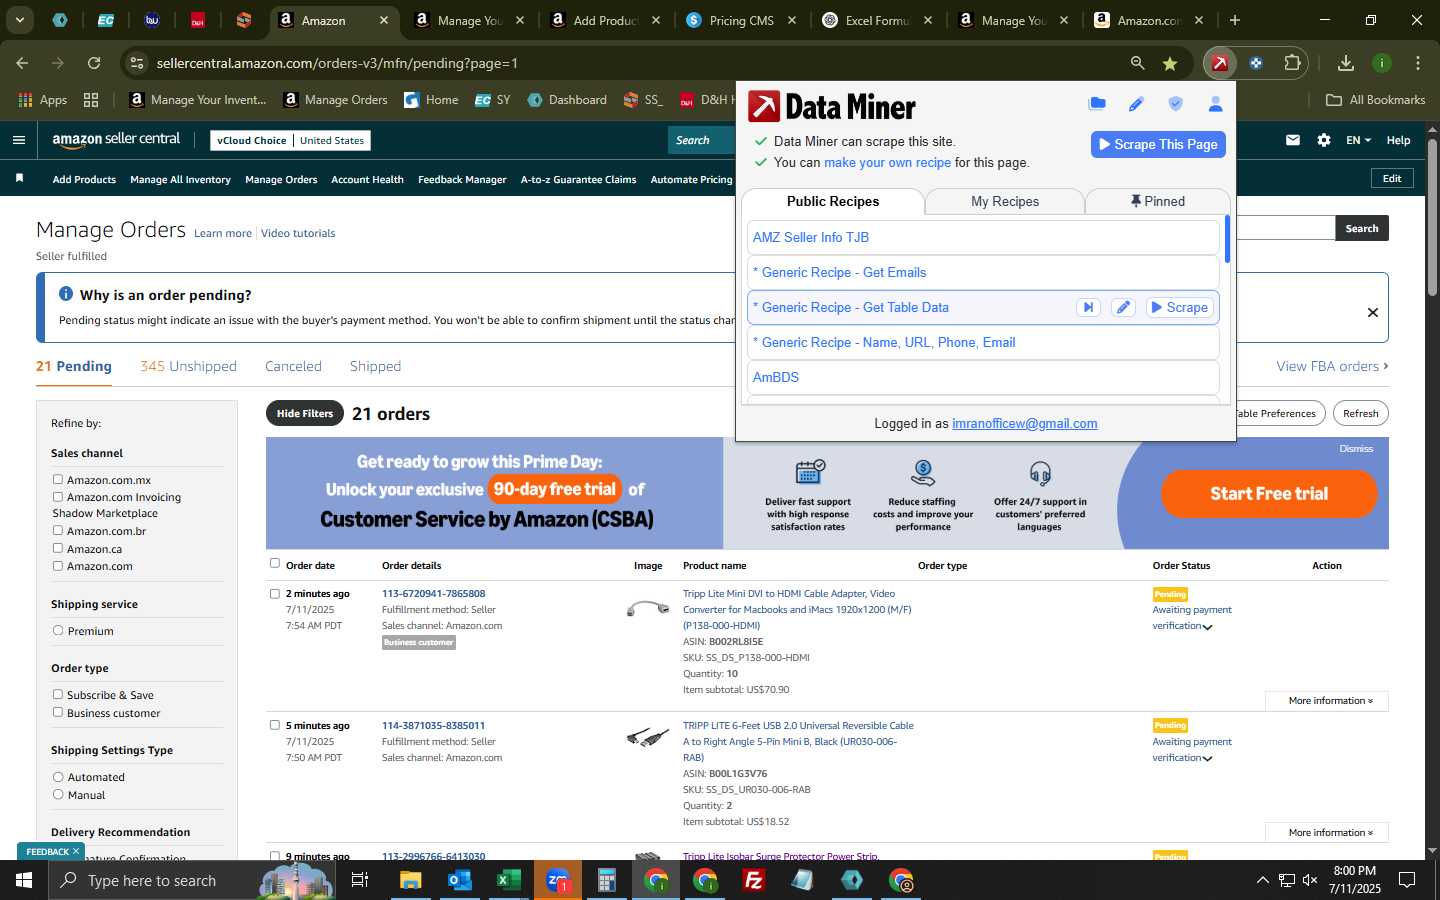
Task: Open Seller Central messages envelope icon
Action: click(1293, 140)
